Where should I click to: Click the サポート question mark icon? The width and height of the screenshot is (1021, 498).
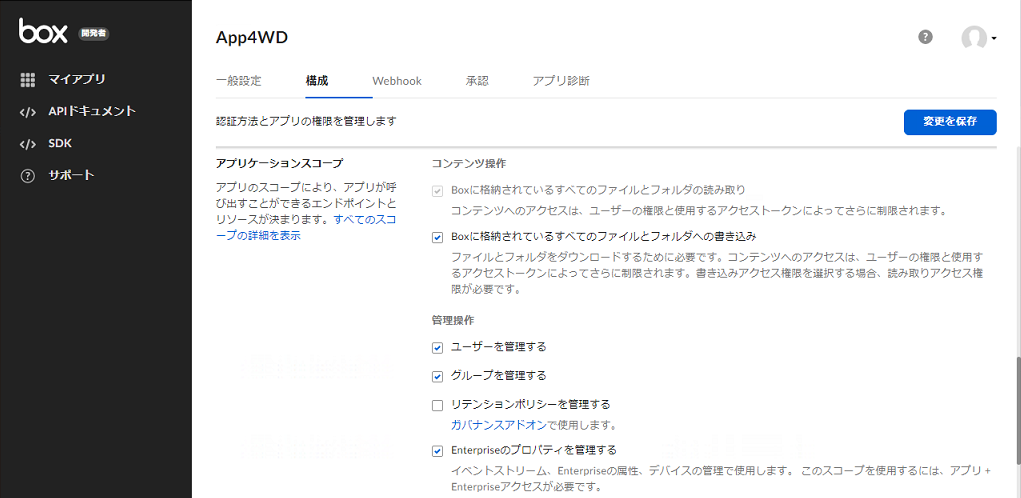click(x=27, y=176)
